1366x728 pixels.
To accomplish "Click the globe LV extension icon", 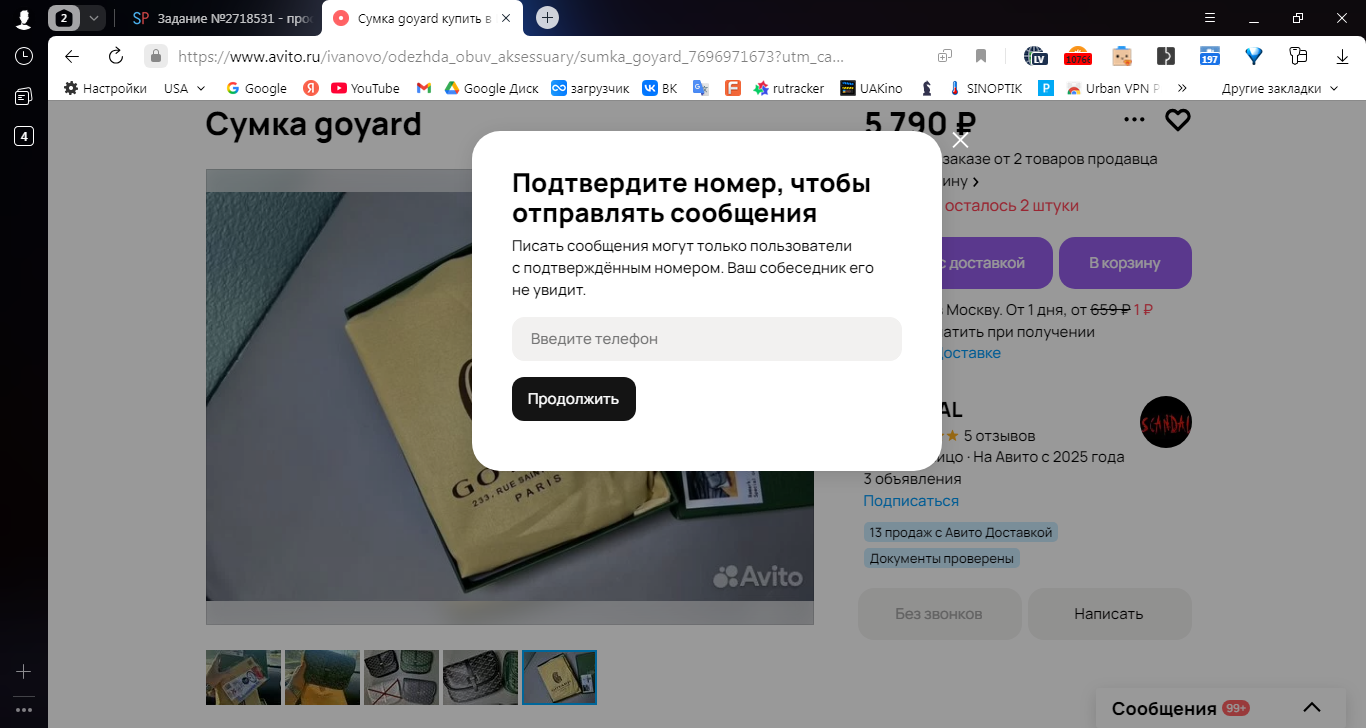I will coord(1034,56).
